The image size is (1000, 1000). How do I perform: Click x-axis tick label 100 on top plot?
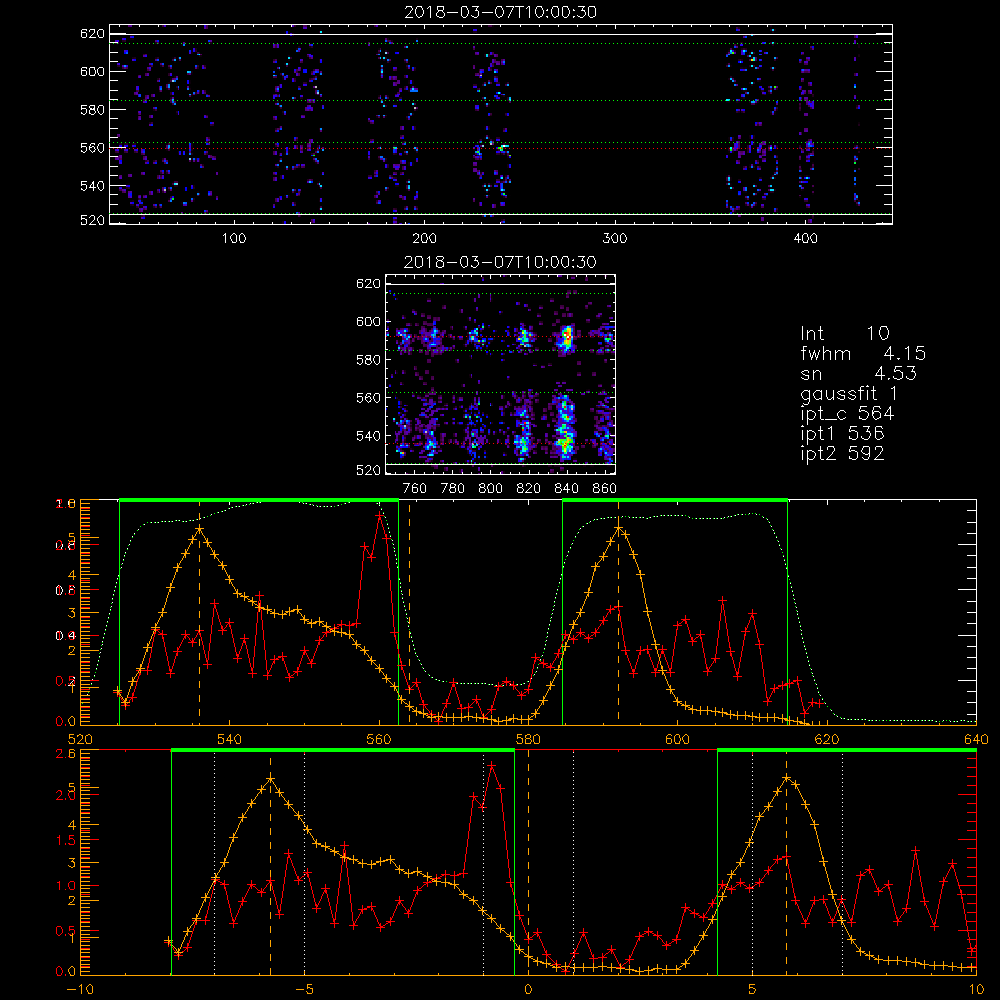click(234, 239)
